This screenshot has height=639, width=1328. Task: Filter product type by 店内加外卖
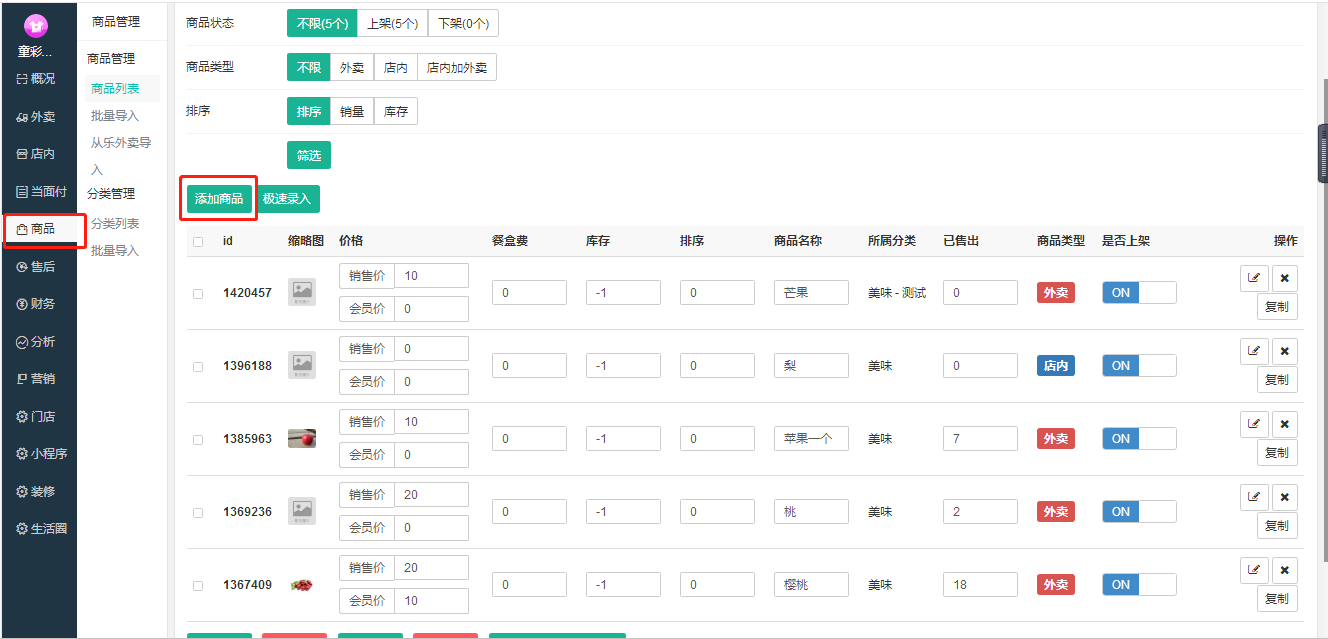point(457,67)
